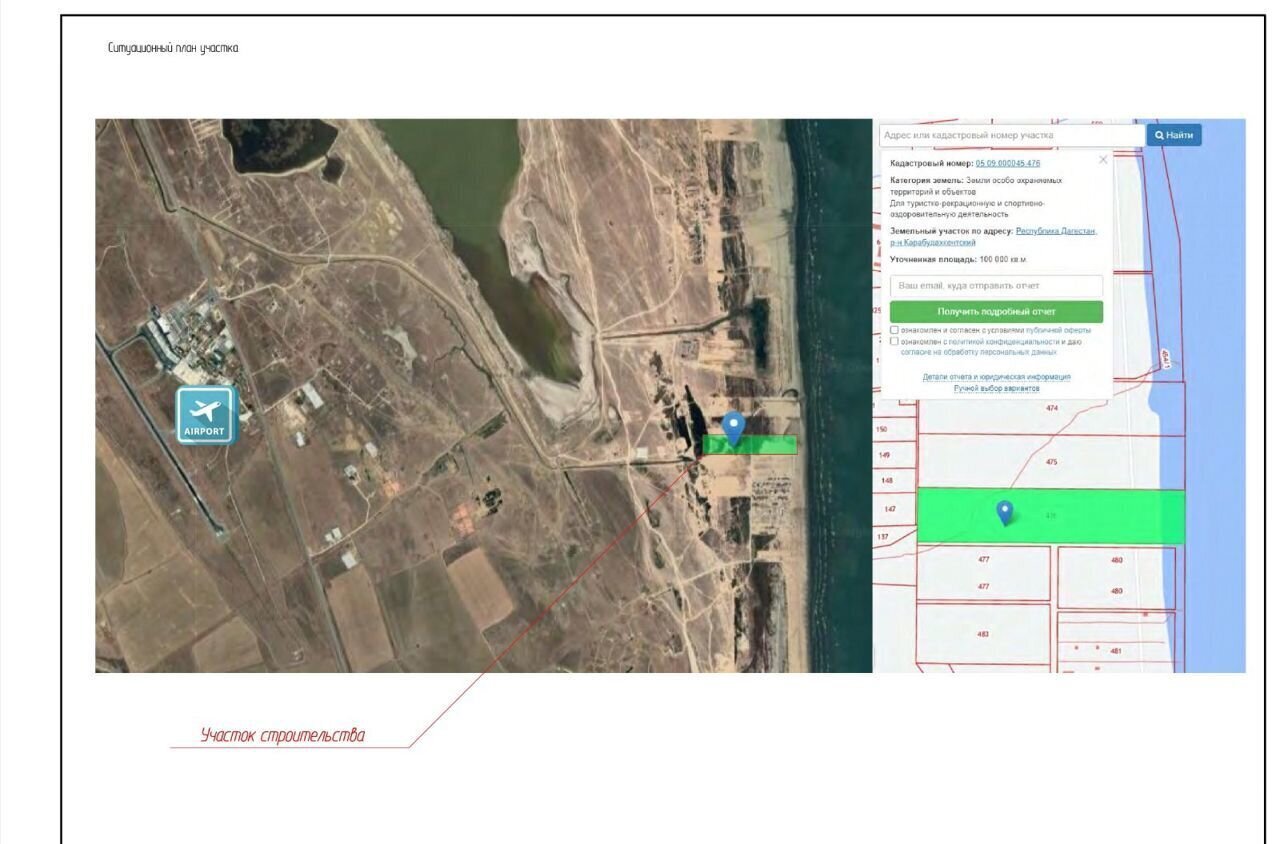Click the Участок строительства callout label

[283, 736]
